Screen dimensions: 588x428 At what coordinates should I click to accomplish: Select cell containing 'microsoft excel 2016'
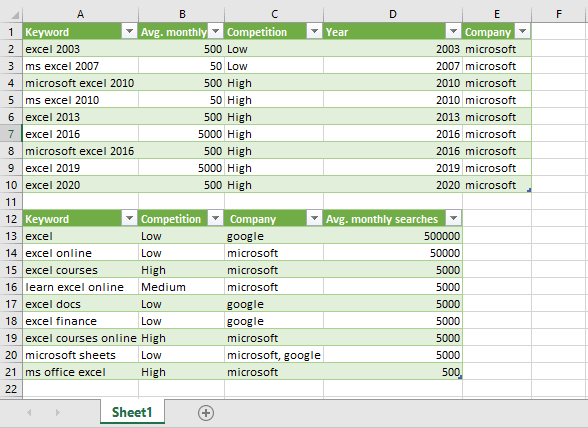tap(80, 151)
